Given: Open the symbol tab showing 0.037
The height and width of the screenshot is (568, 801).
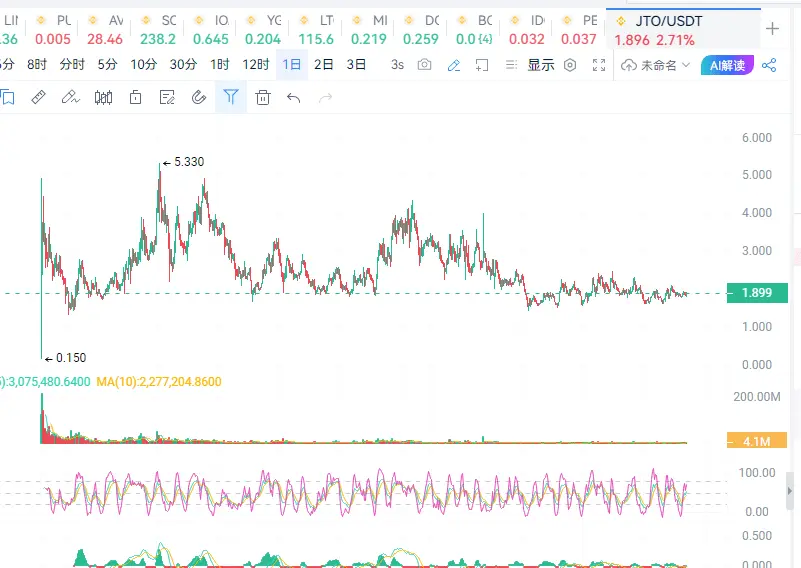Looking at the screenshot, I should (x=579, y=30).
